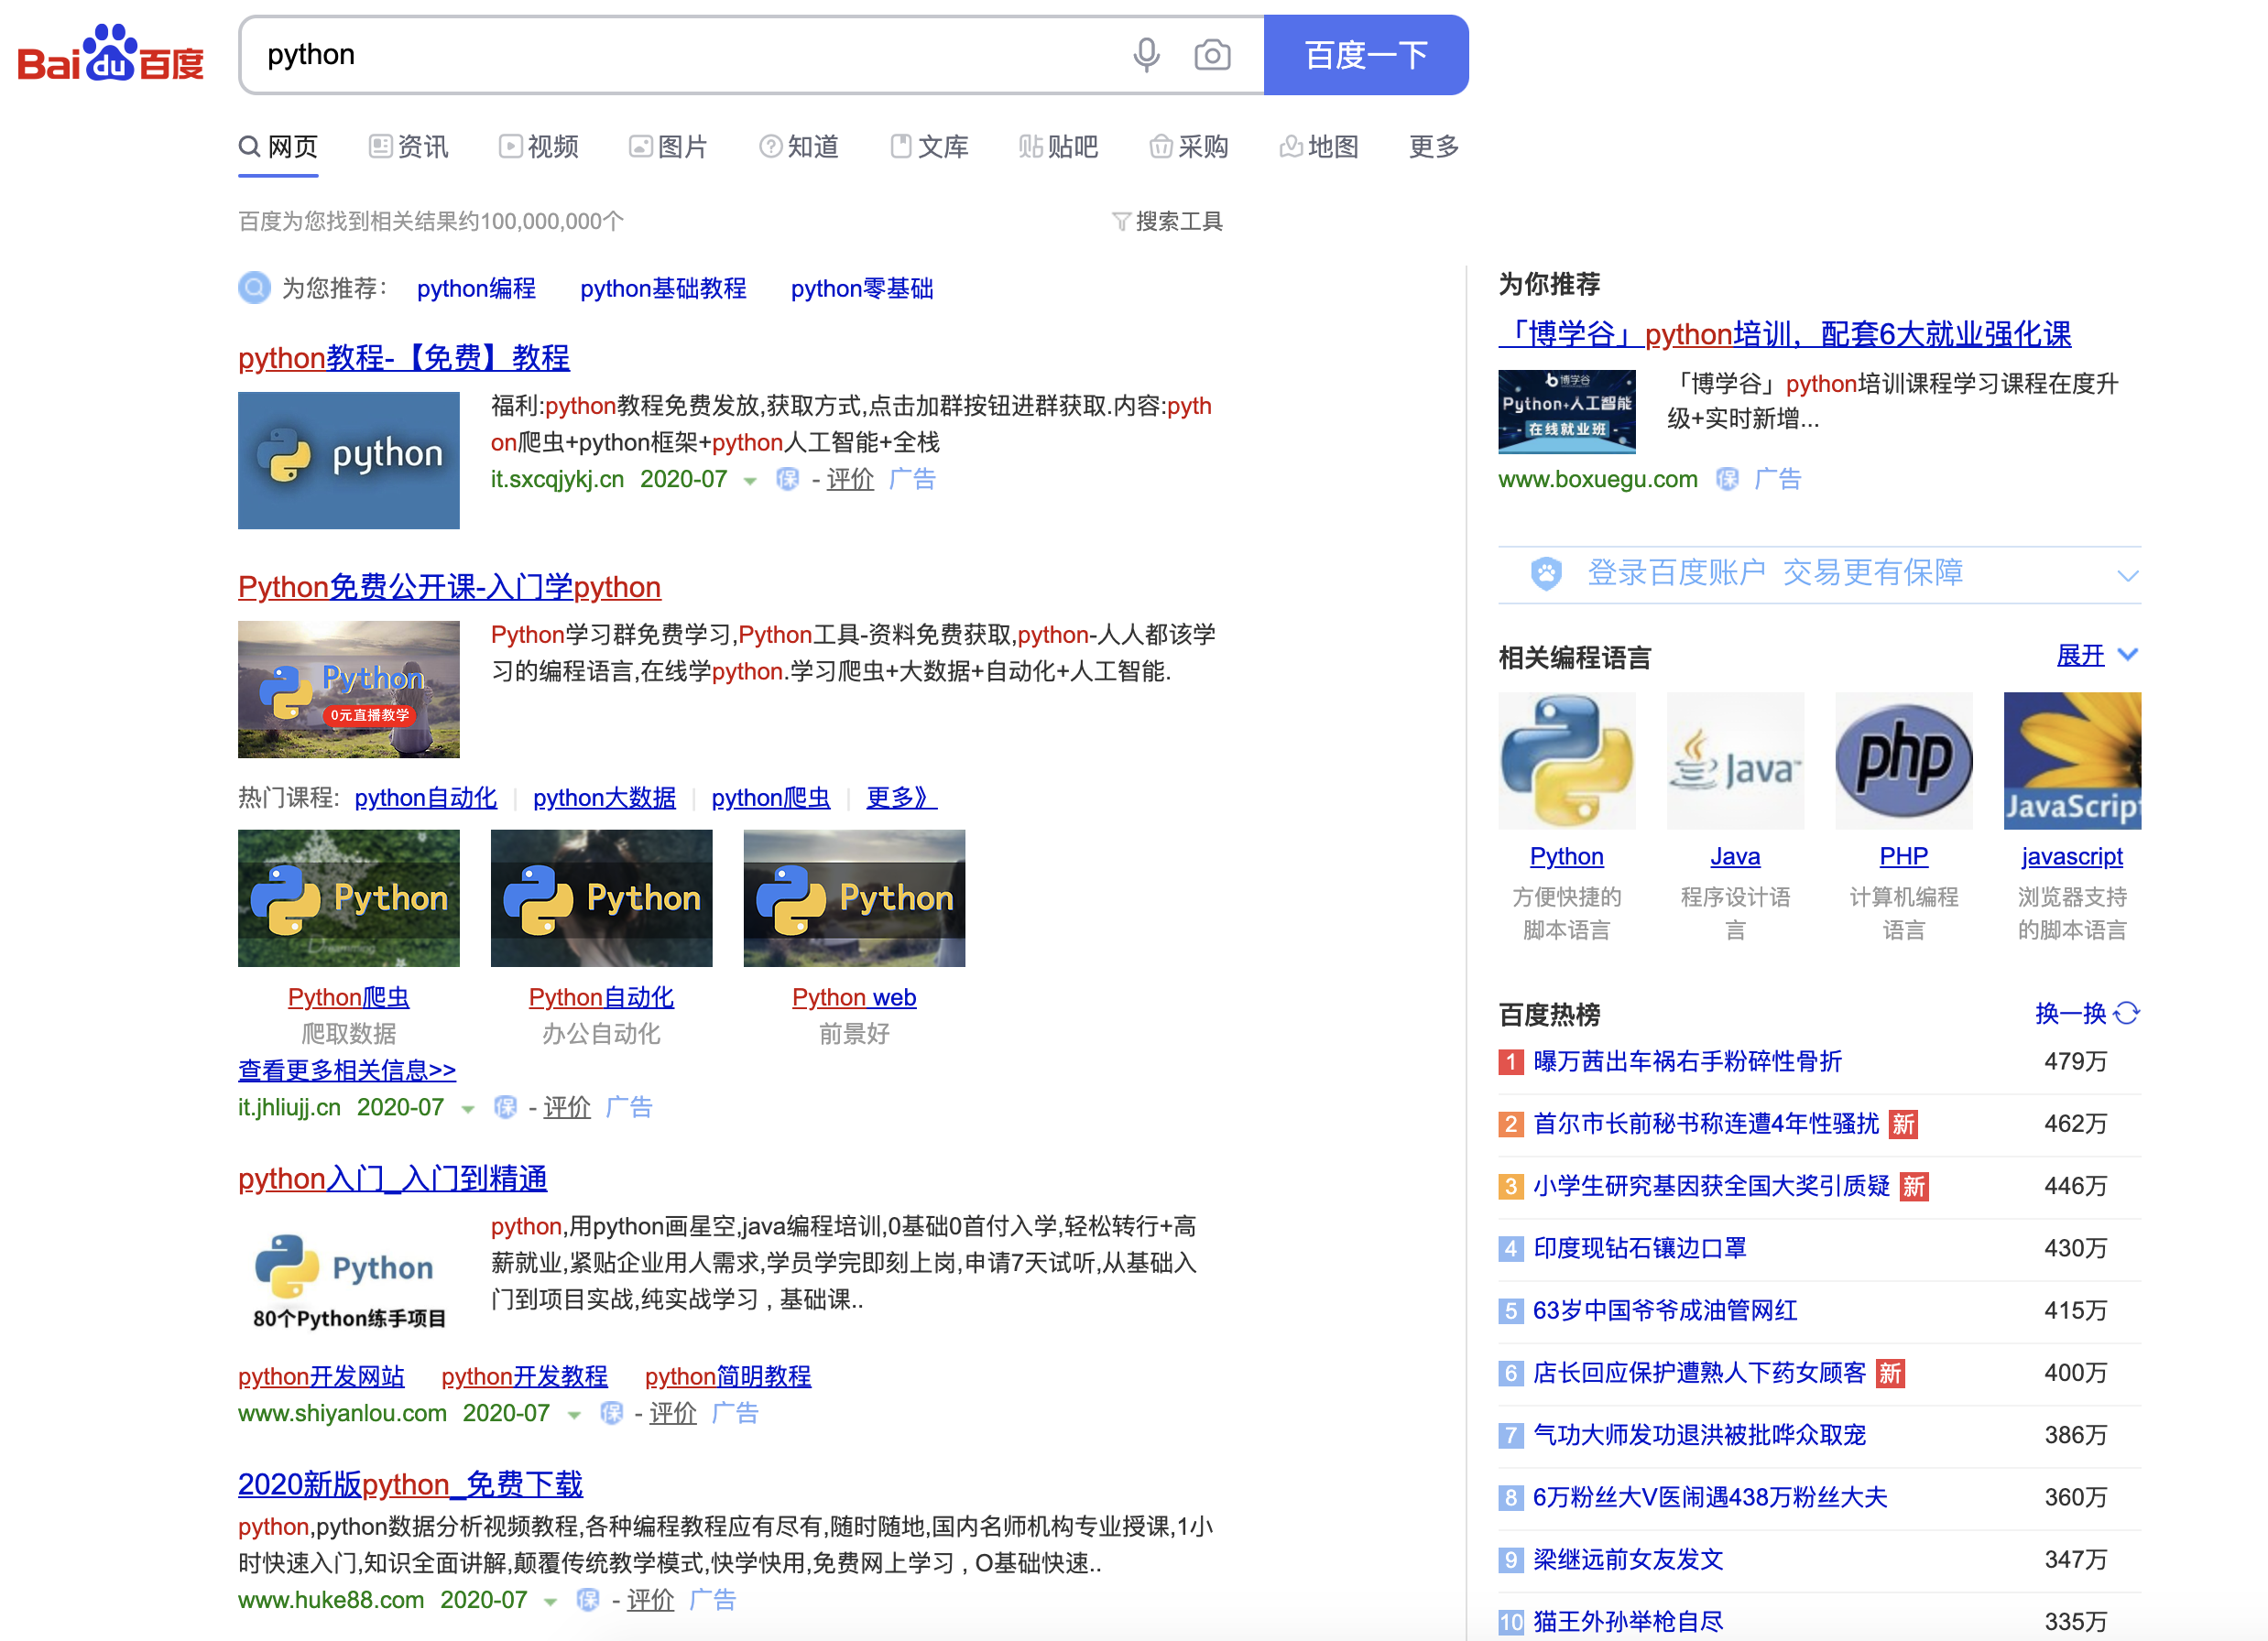Image resolution: width=2268 pixels, height=1641 pixels.
Task: Click the Python web course thumbnail
Action: 854,898
